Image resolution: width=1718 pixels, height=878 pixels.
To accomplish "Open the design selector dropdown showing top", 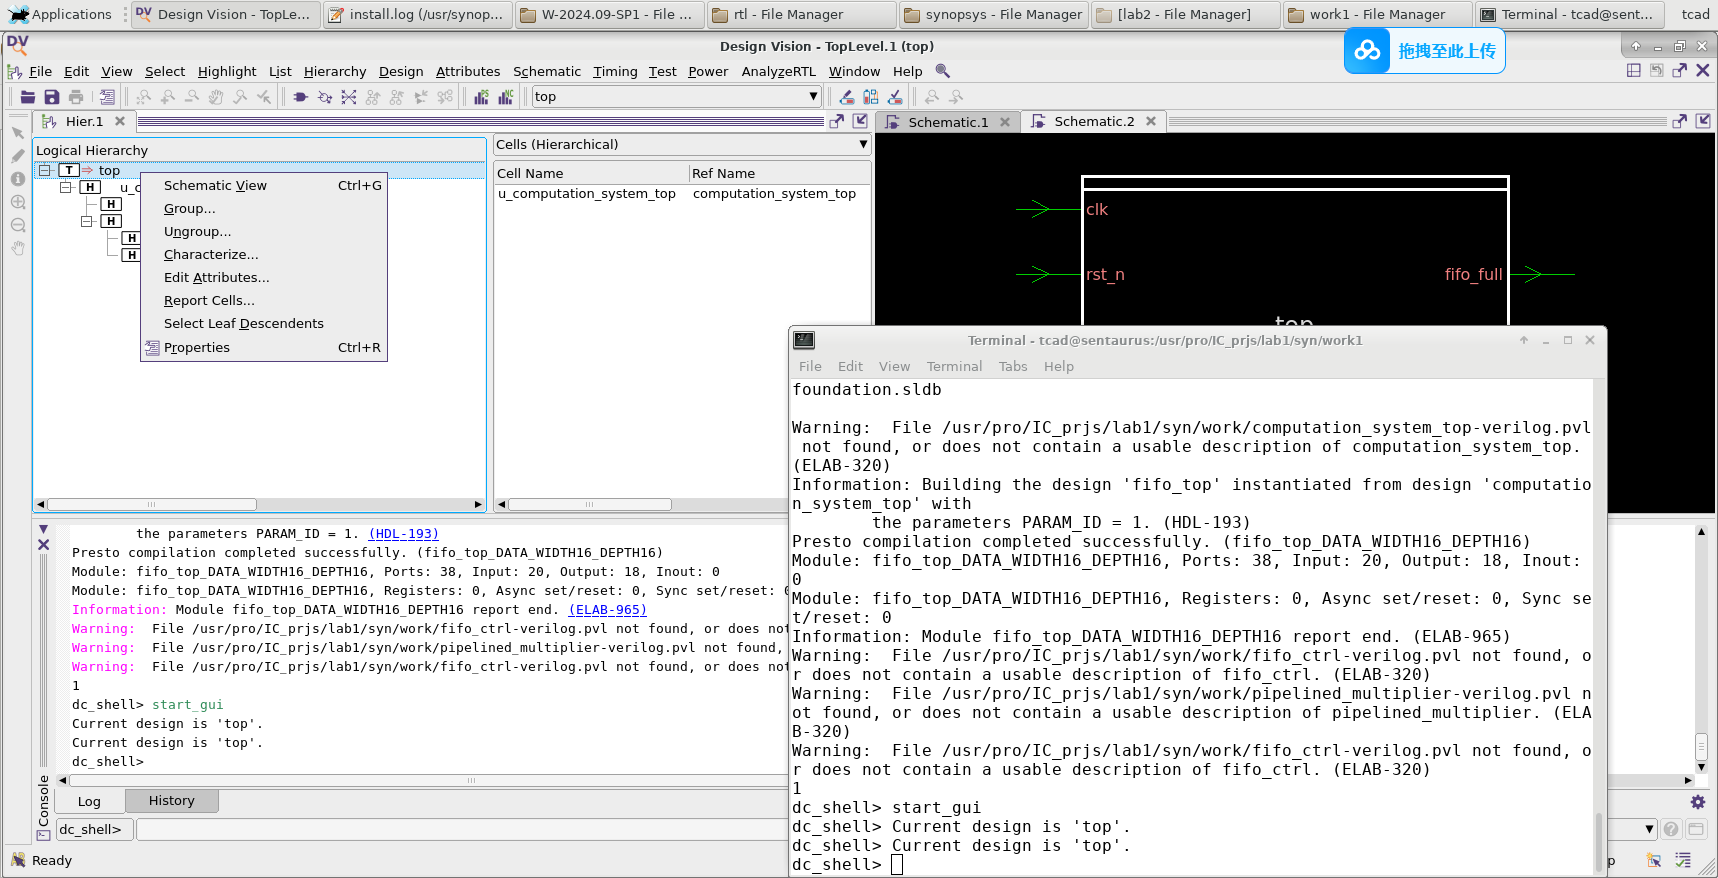I will (813, 97).
